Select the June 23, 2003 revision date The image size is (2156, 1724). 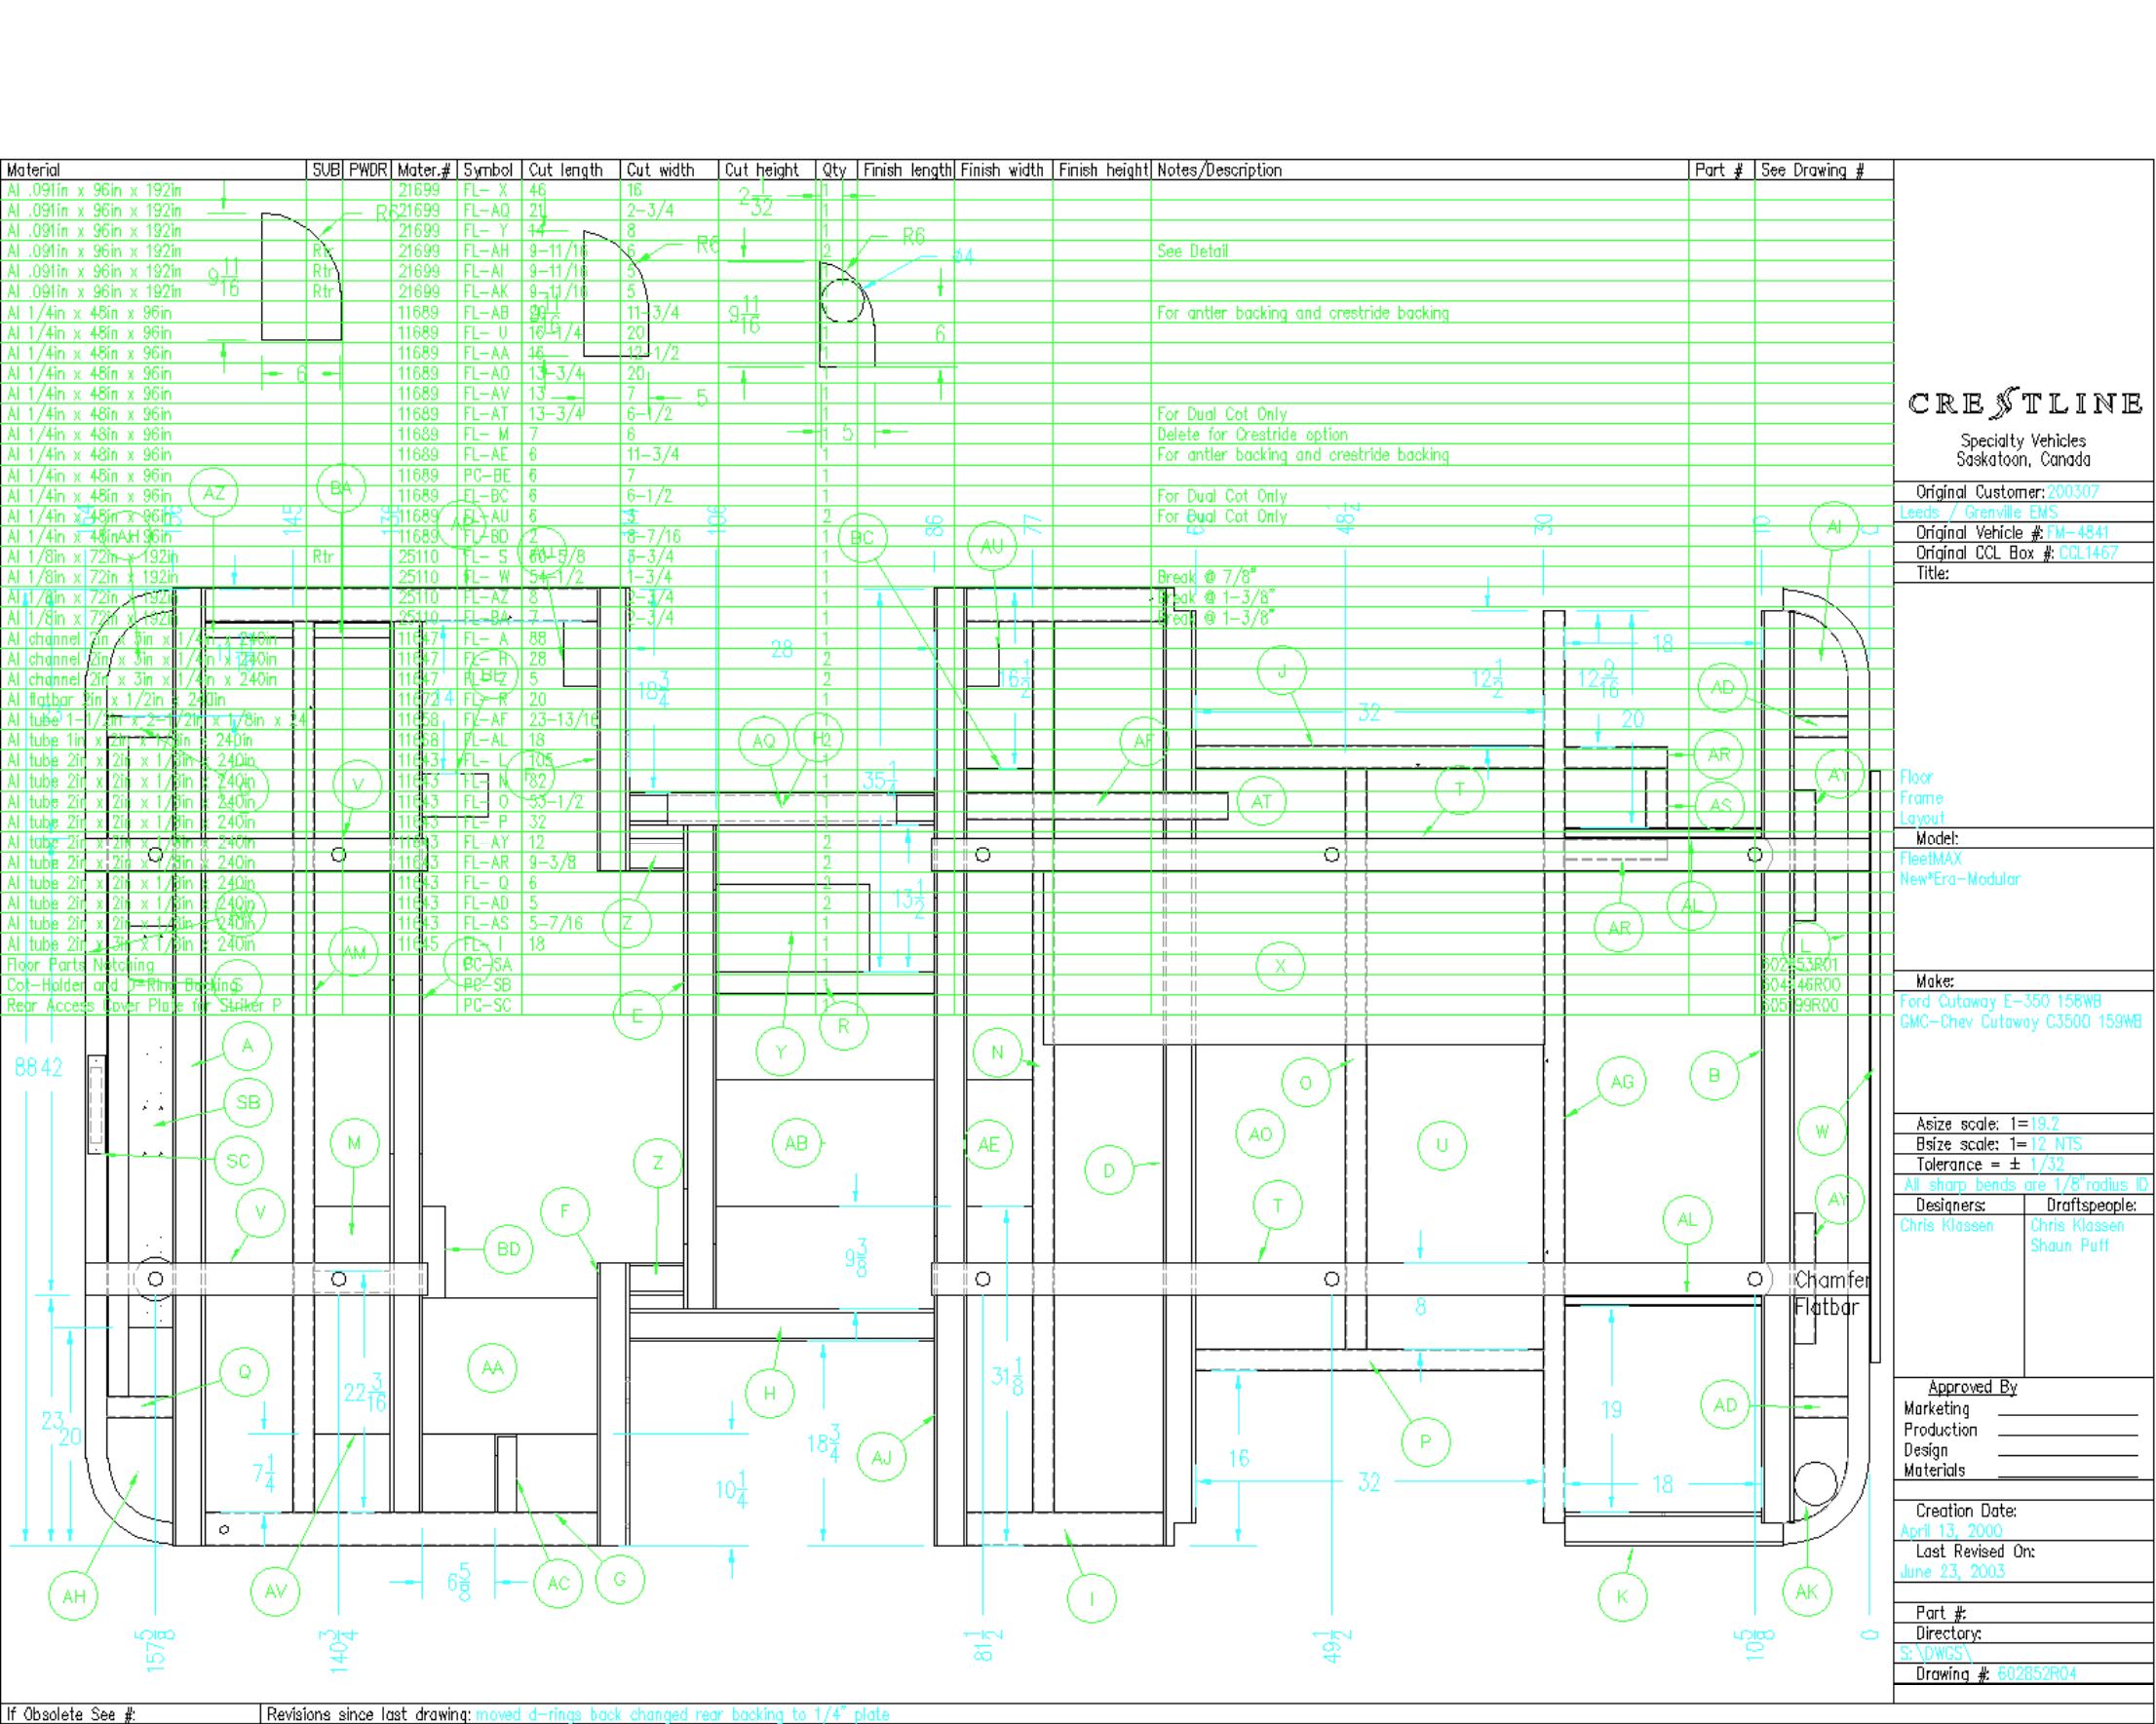tap(1951, 1571)
